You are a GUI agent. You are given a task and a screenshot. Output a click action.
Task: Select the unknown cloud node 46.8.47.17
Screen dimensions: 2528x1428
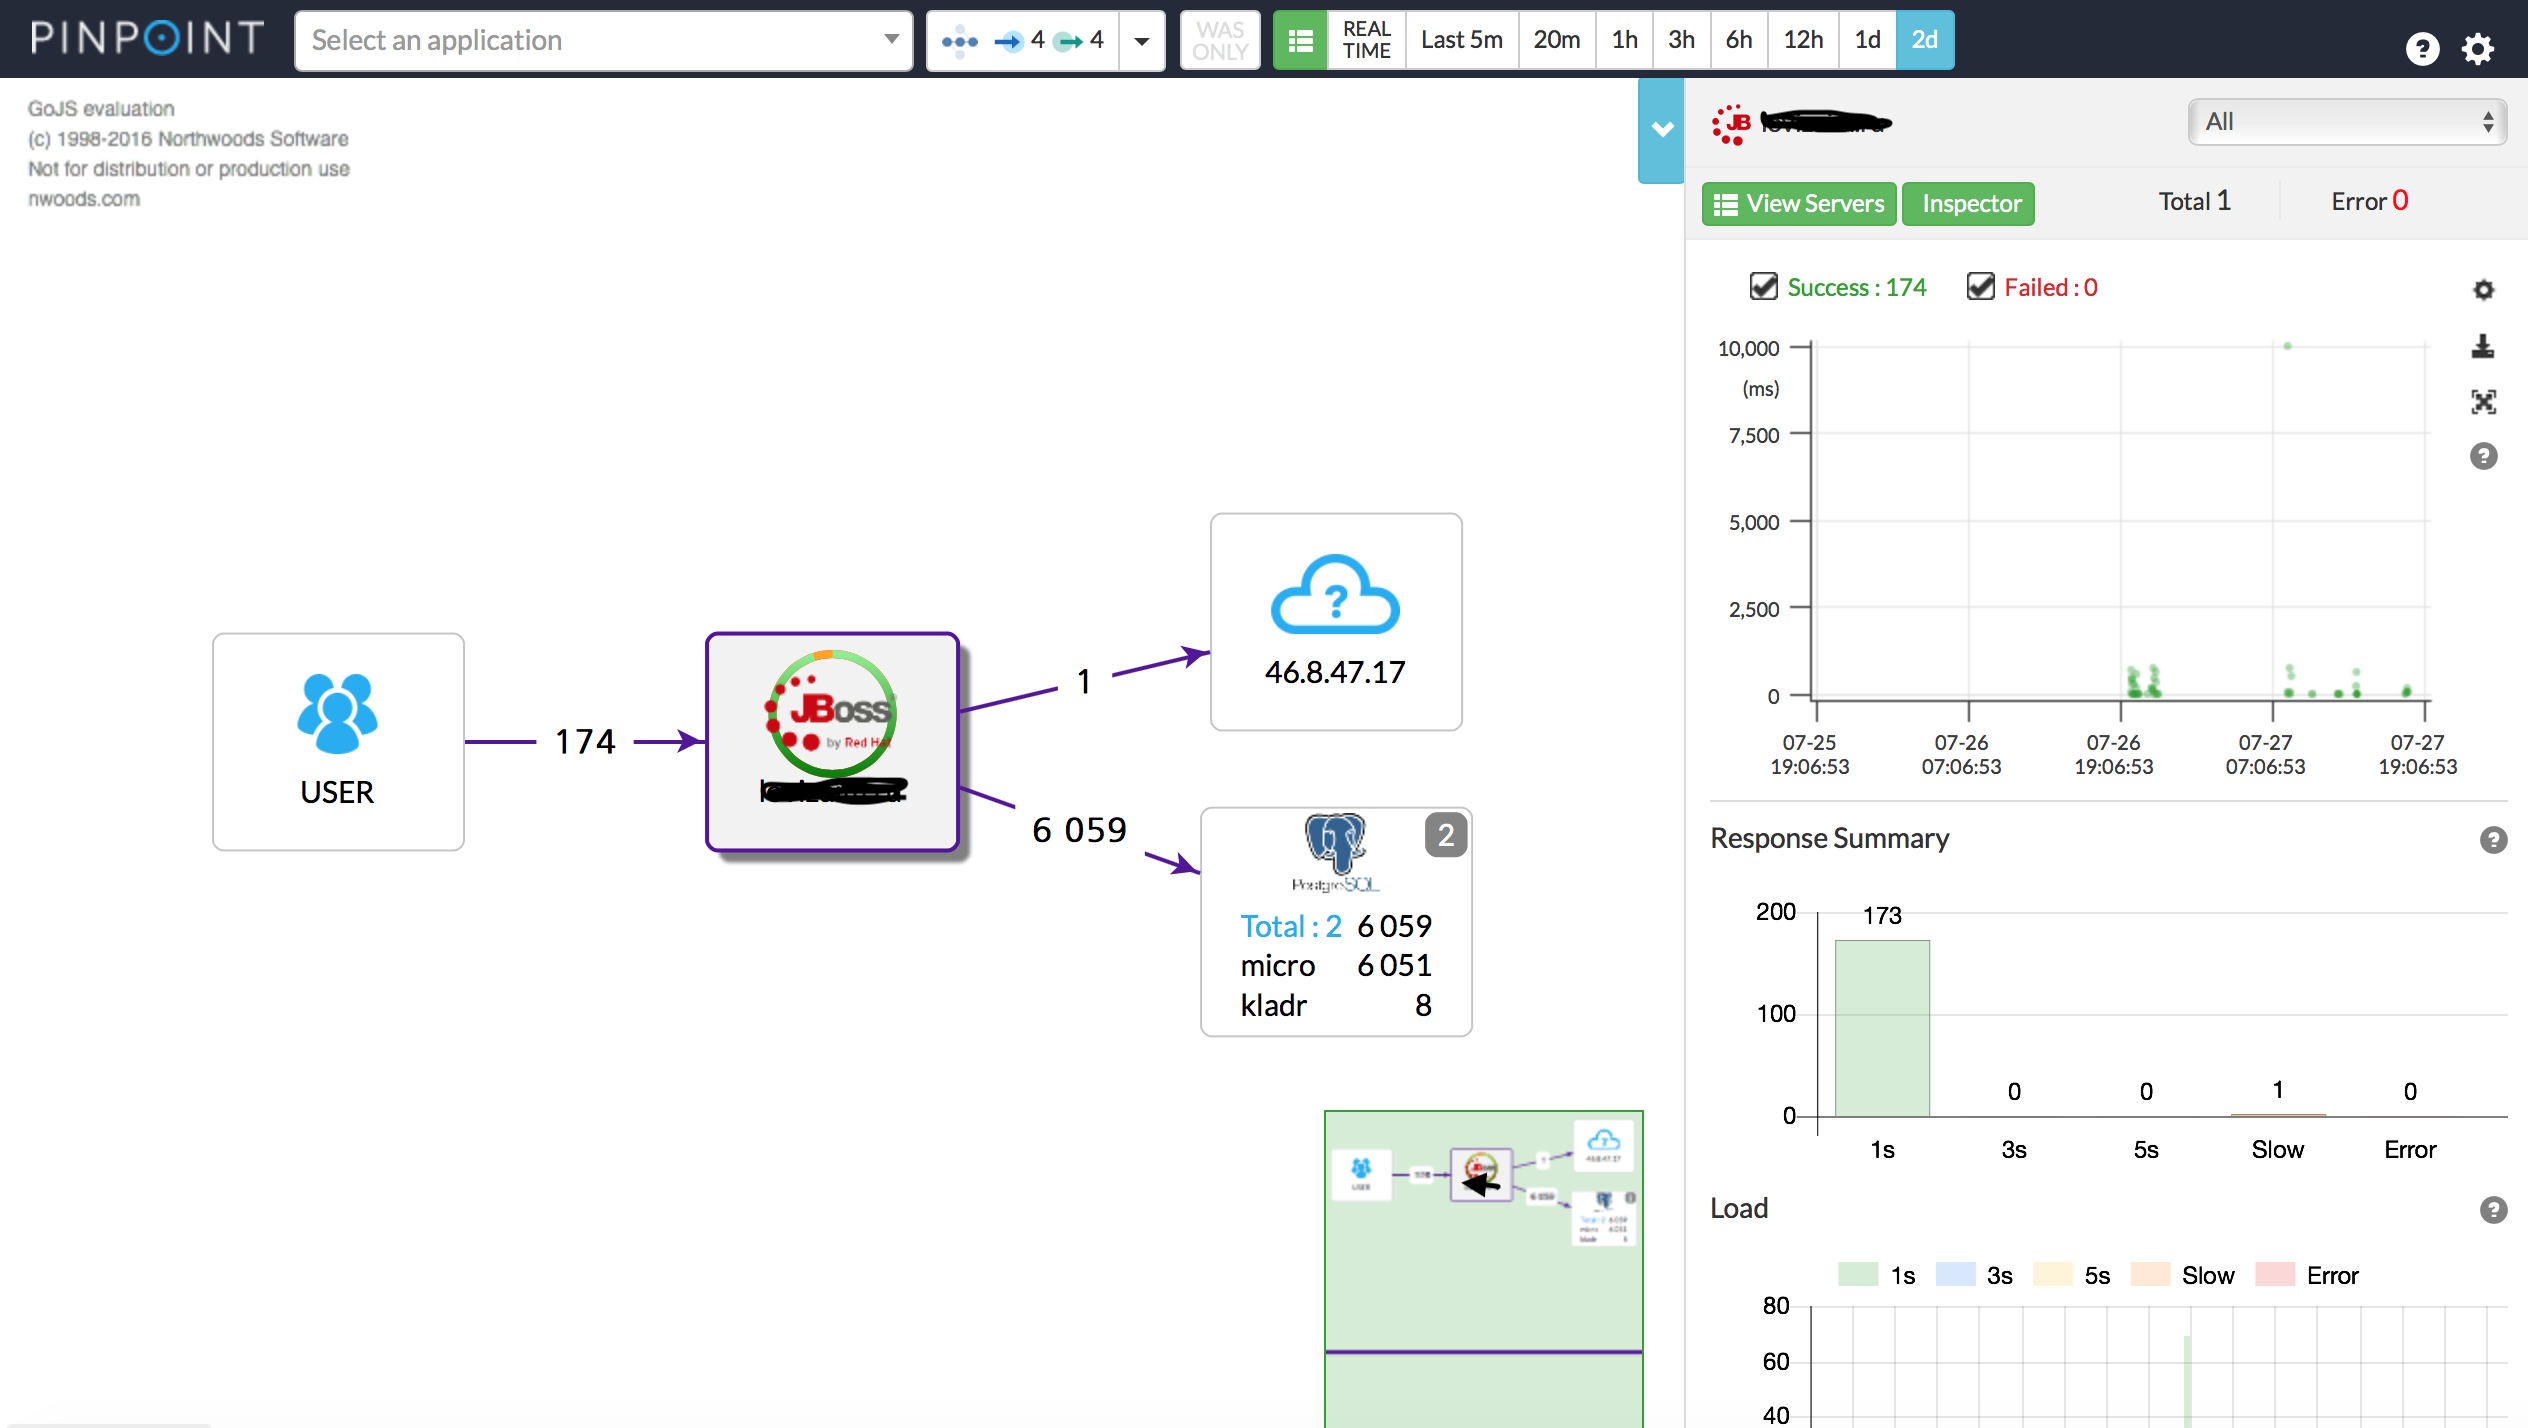[x=1335, y=620]
